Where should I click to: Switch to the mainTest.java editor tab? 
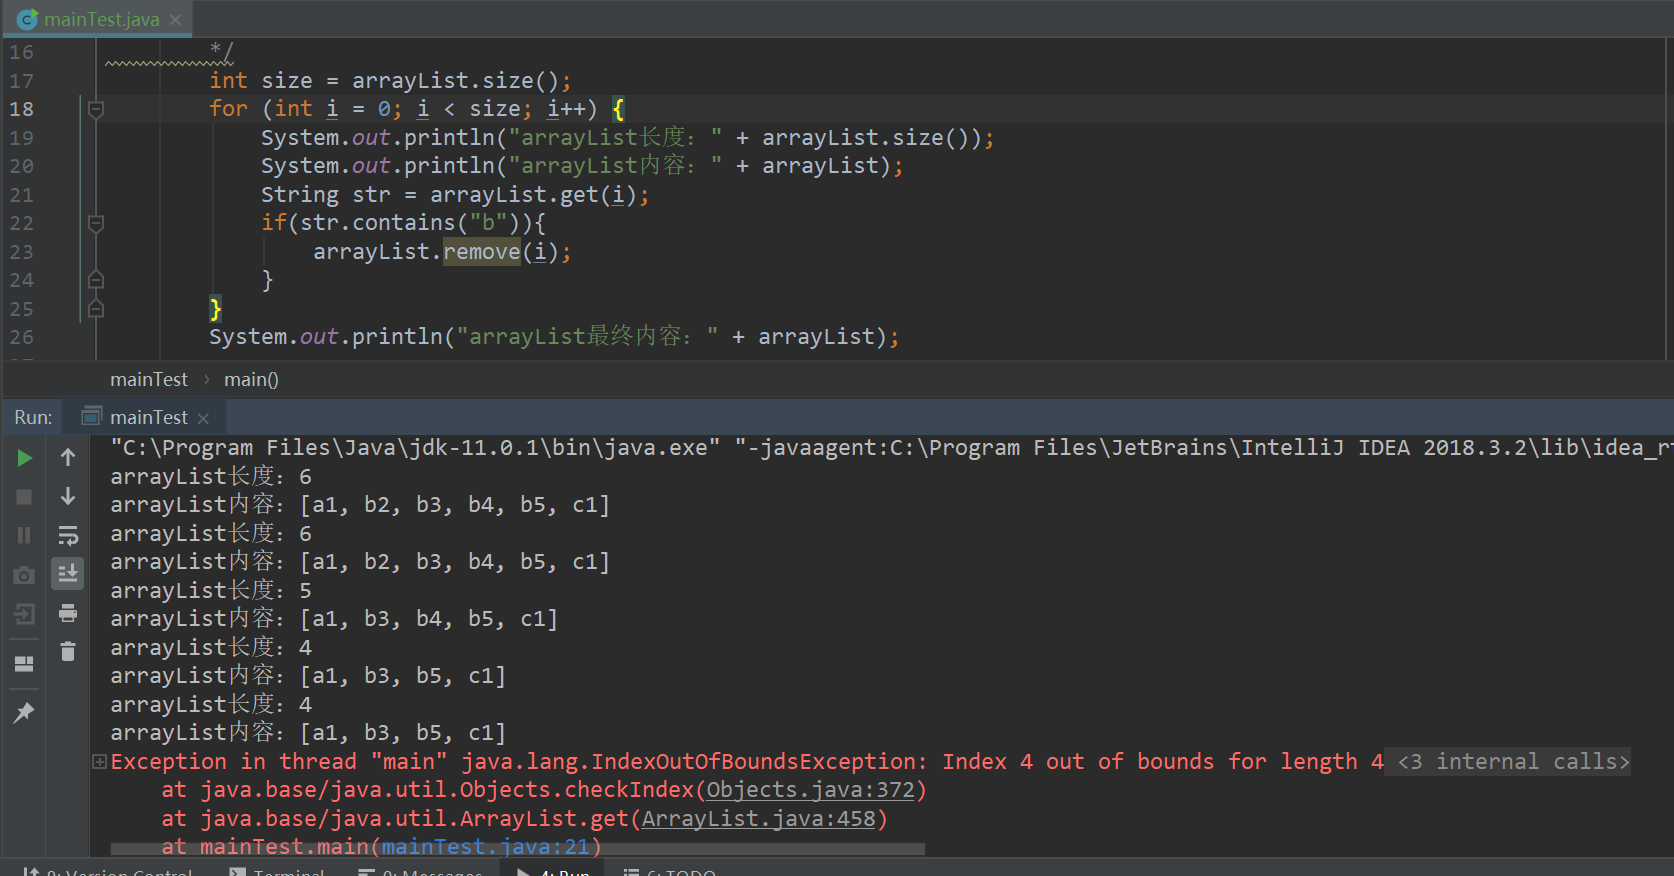[102, 19]
